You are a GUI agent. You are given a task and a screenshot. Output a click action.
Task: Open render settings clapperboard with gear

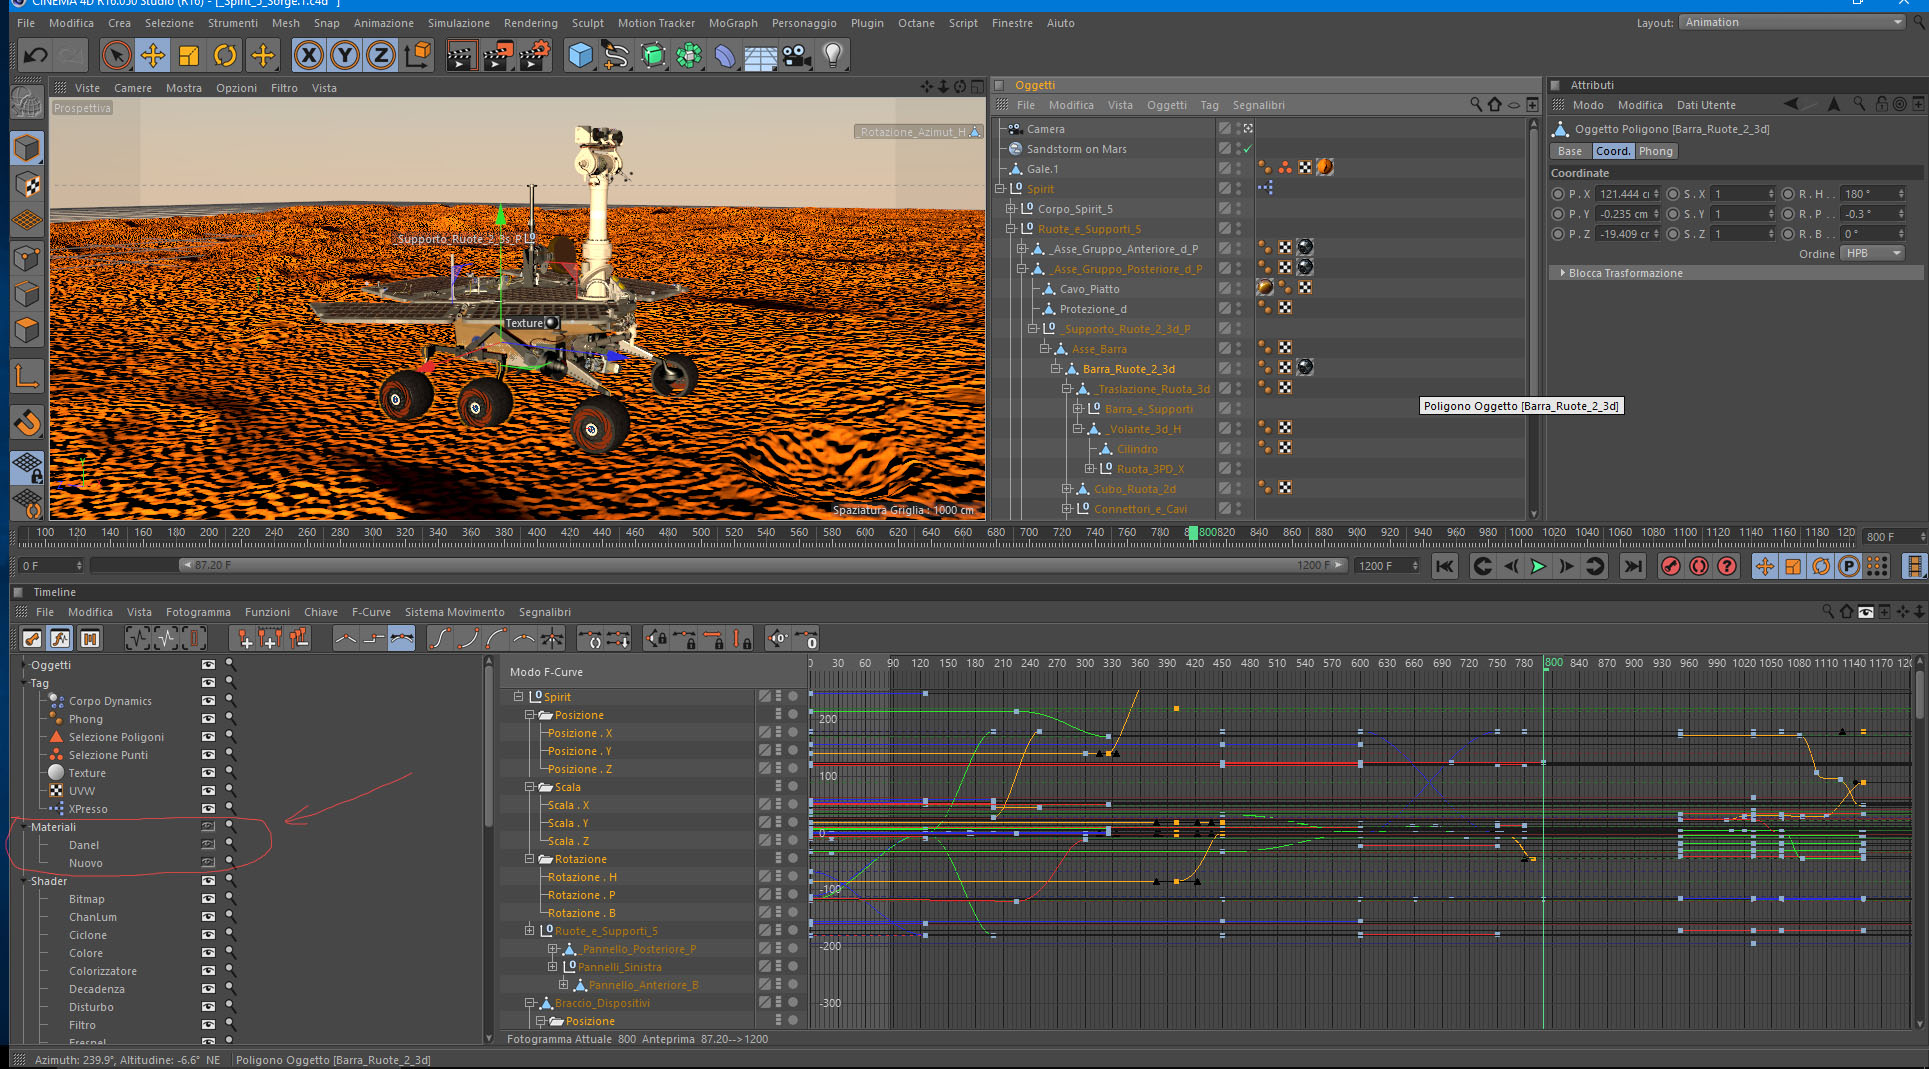(x=534, y=56)
